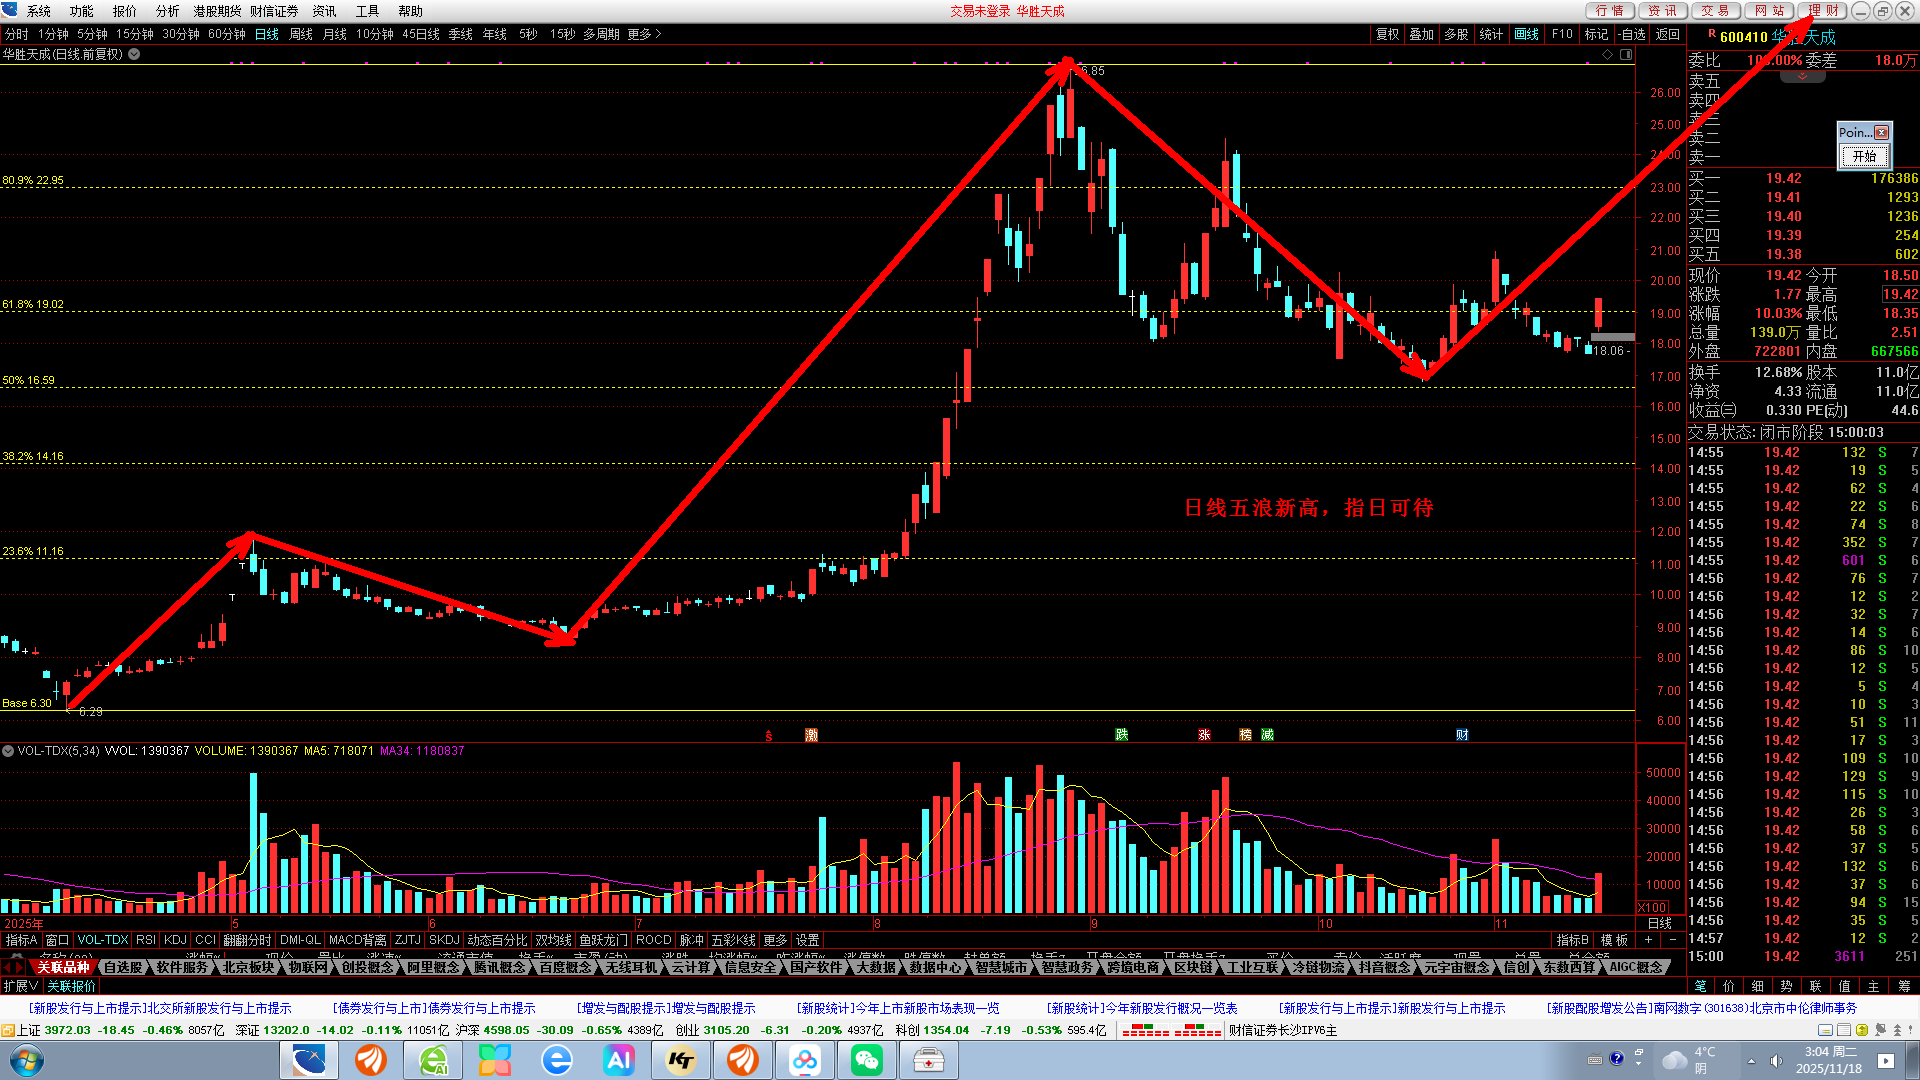Image resolution: width=1920 pixels, height=1080 pixels.
Task: Expand the 更多 periods list in the timeframe bar
Action: 644,34
